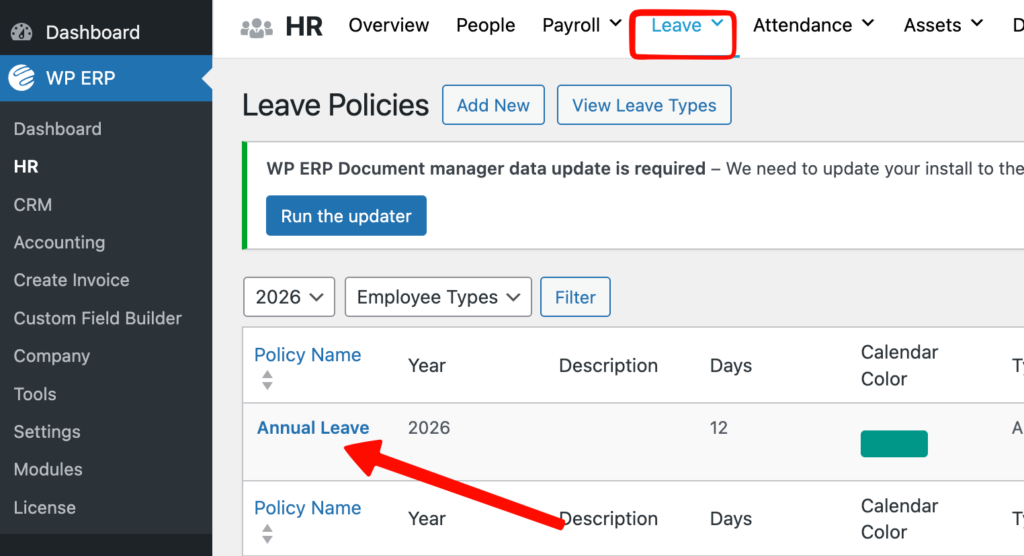
Task: Open the 2026 year dropdown
Action: coord(289,297)
